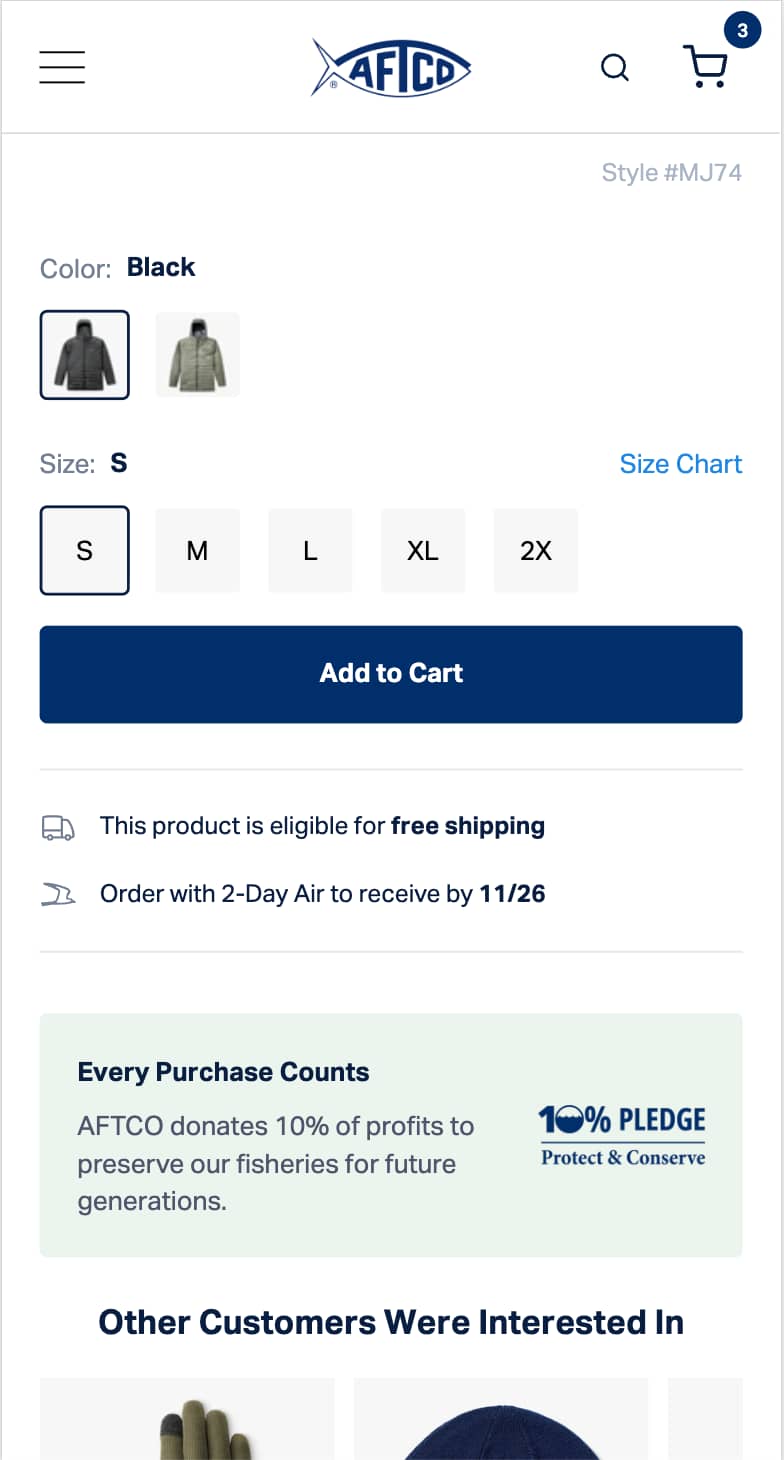Viewport: 784px width, 1460px height.
Task: Open the green gloves product thumbnail
Action: 187,1420
